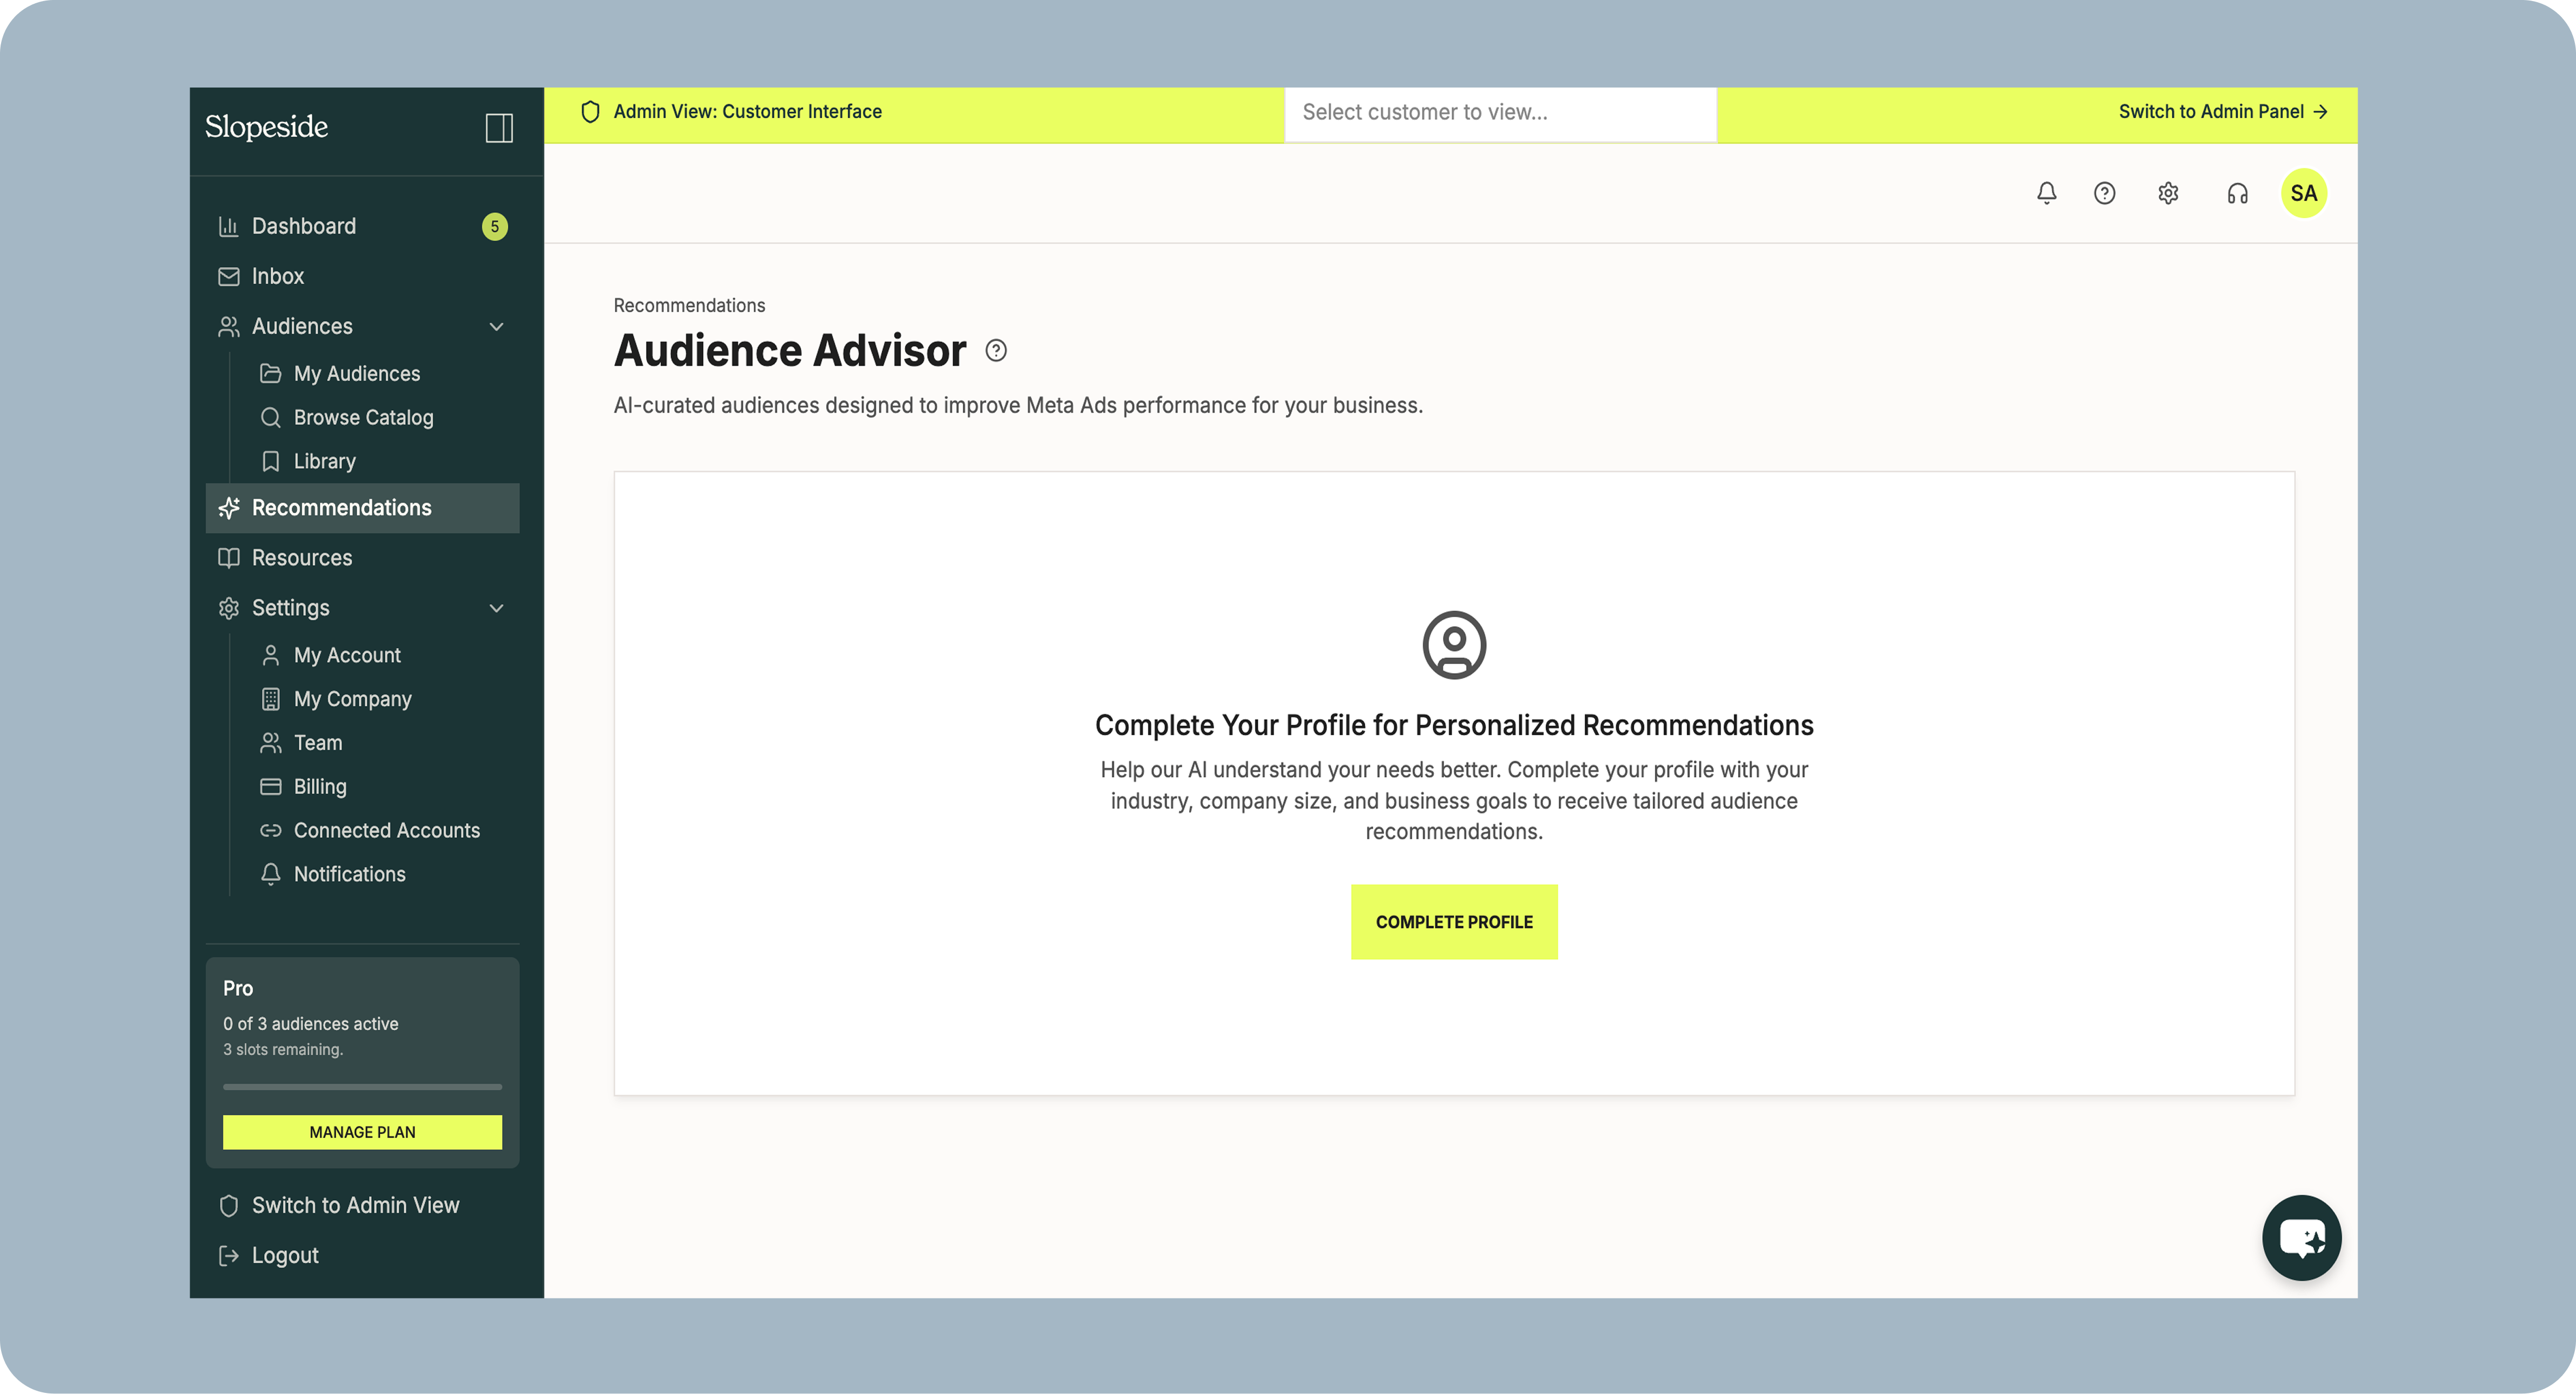Viewport: 2576px width, 1394px height.
Task: Open Connected Accounts settings
Action: tap(386, 830)
